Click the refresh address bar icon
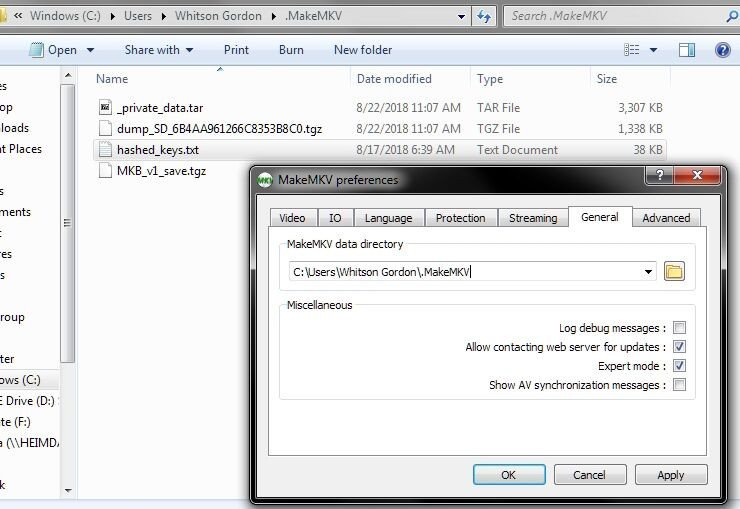 click(x=484, y=17)
